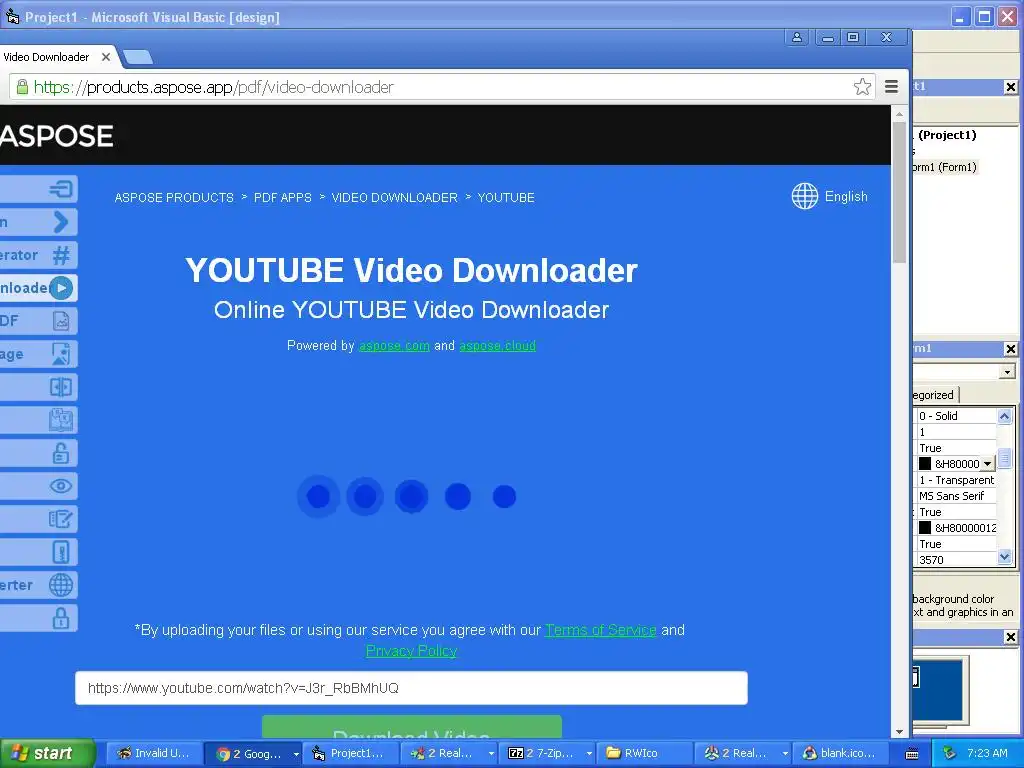This screenshot has height=768, width=1024.
Task: Click the chevron arrow sidebar item
Action: tap(61, 222)
